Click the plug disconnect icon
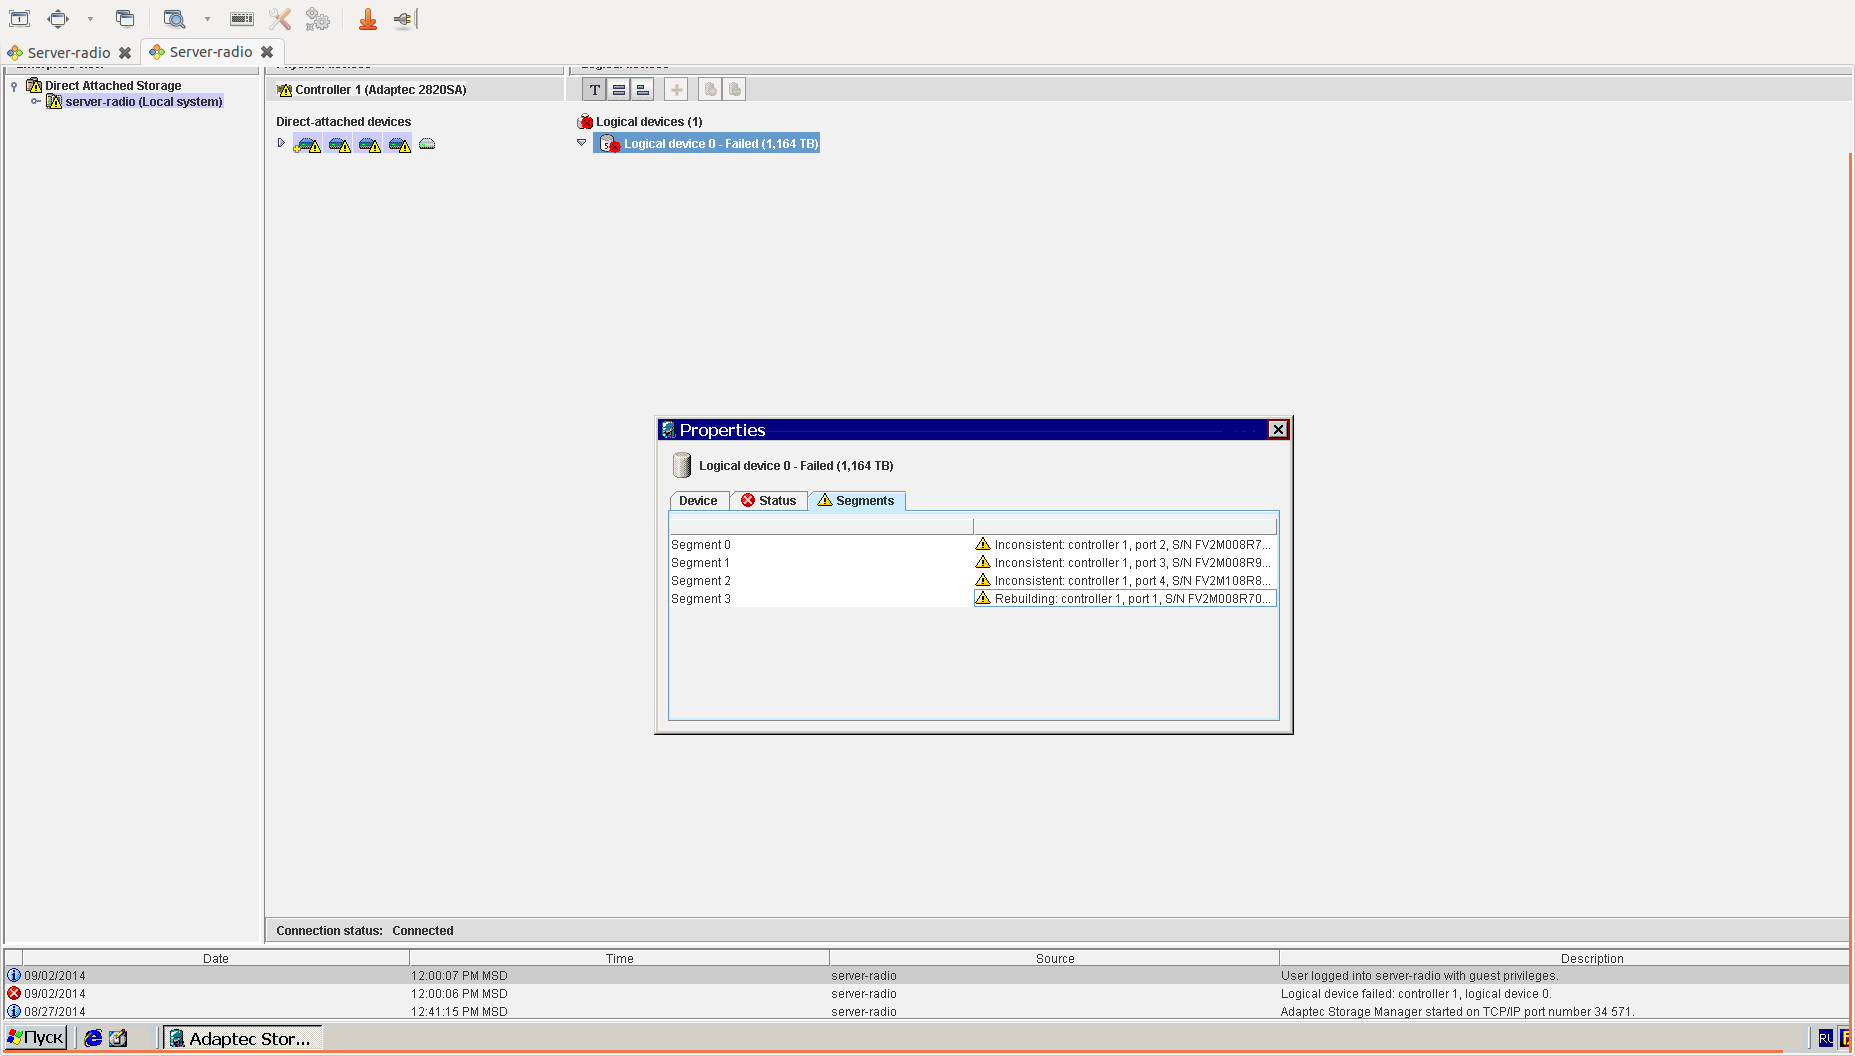1855x1056 pixels. pos(404,19)
